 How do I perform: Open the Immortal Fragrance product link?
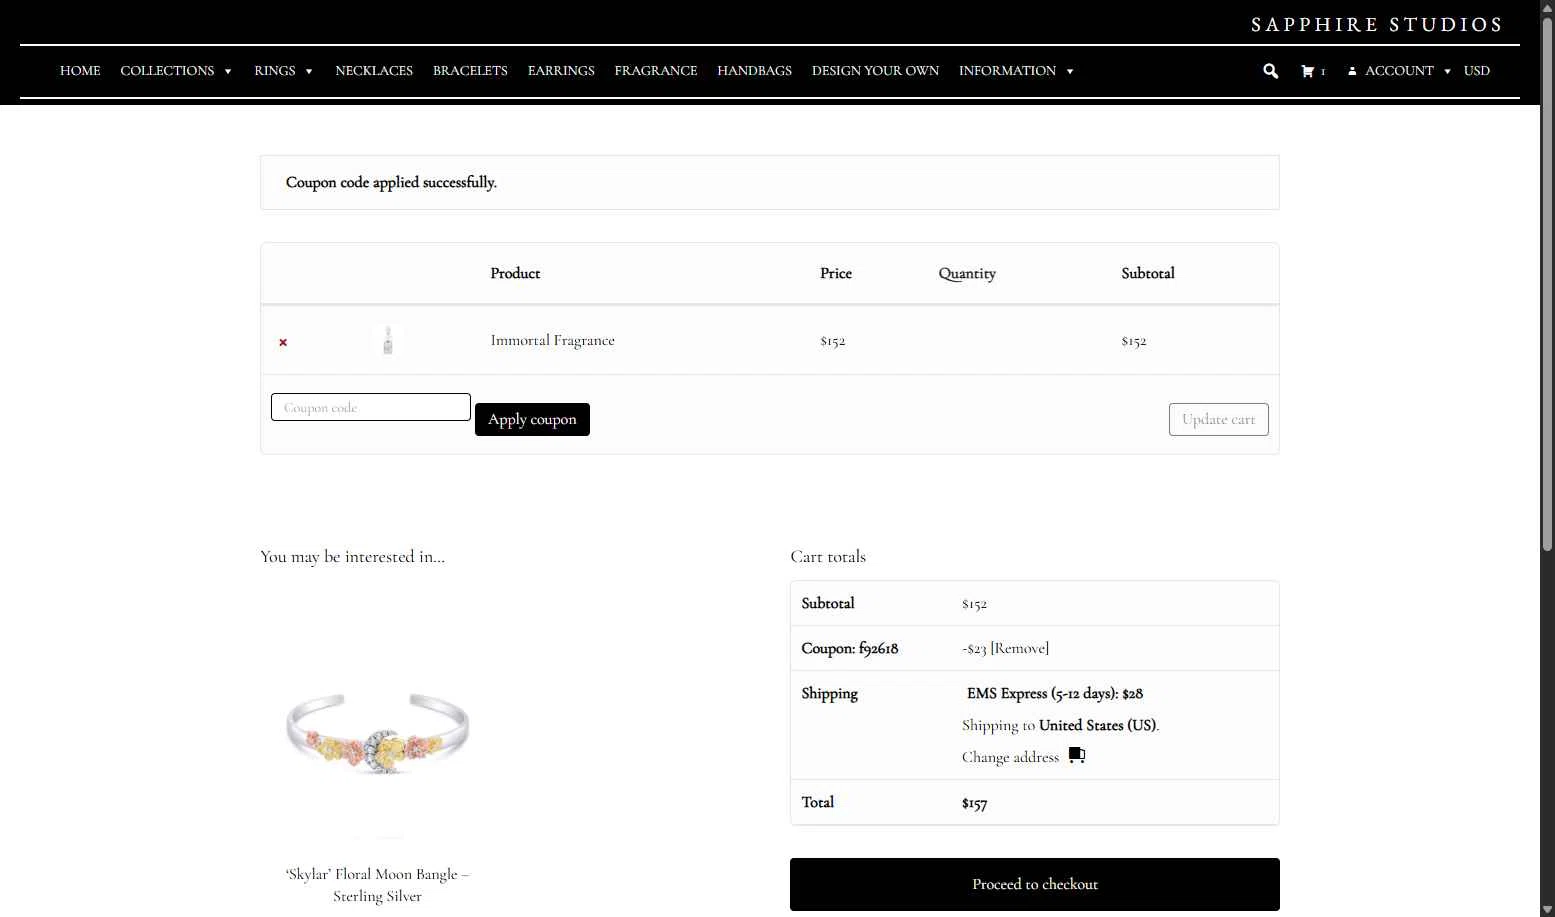[x=552, y=340]
